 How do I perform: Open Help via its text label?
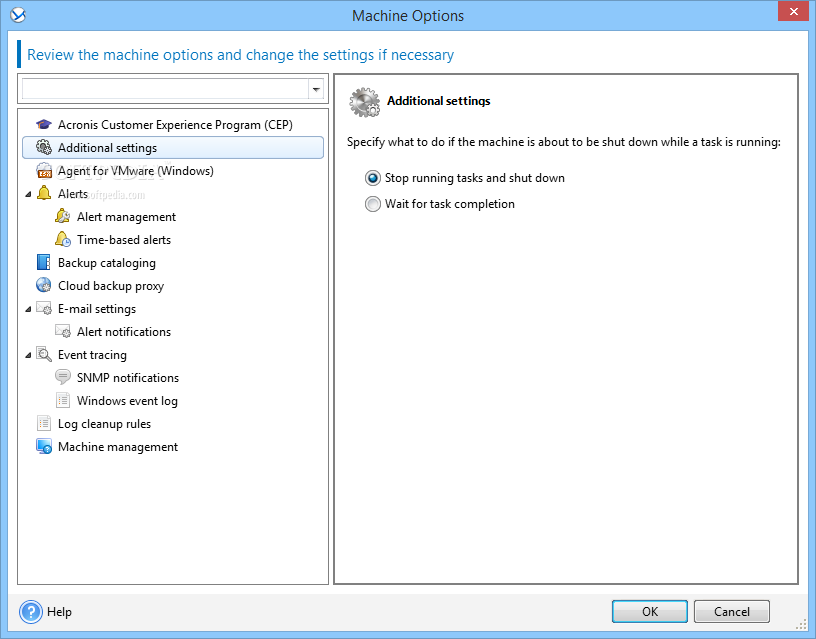59,611
